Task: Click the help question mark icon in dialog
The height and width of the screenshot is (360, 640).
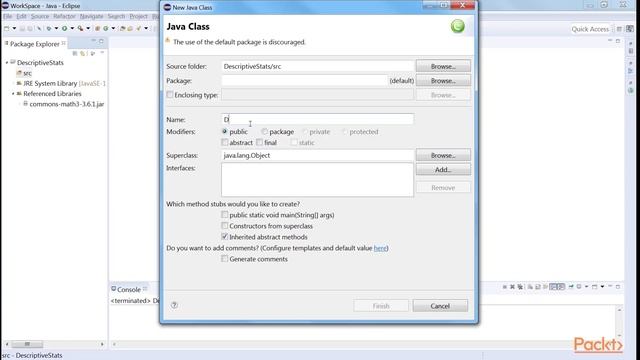Action: click(174, 305)
